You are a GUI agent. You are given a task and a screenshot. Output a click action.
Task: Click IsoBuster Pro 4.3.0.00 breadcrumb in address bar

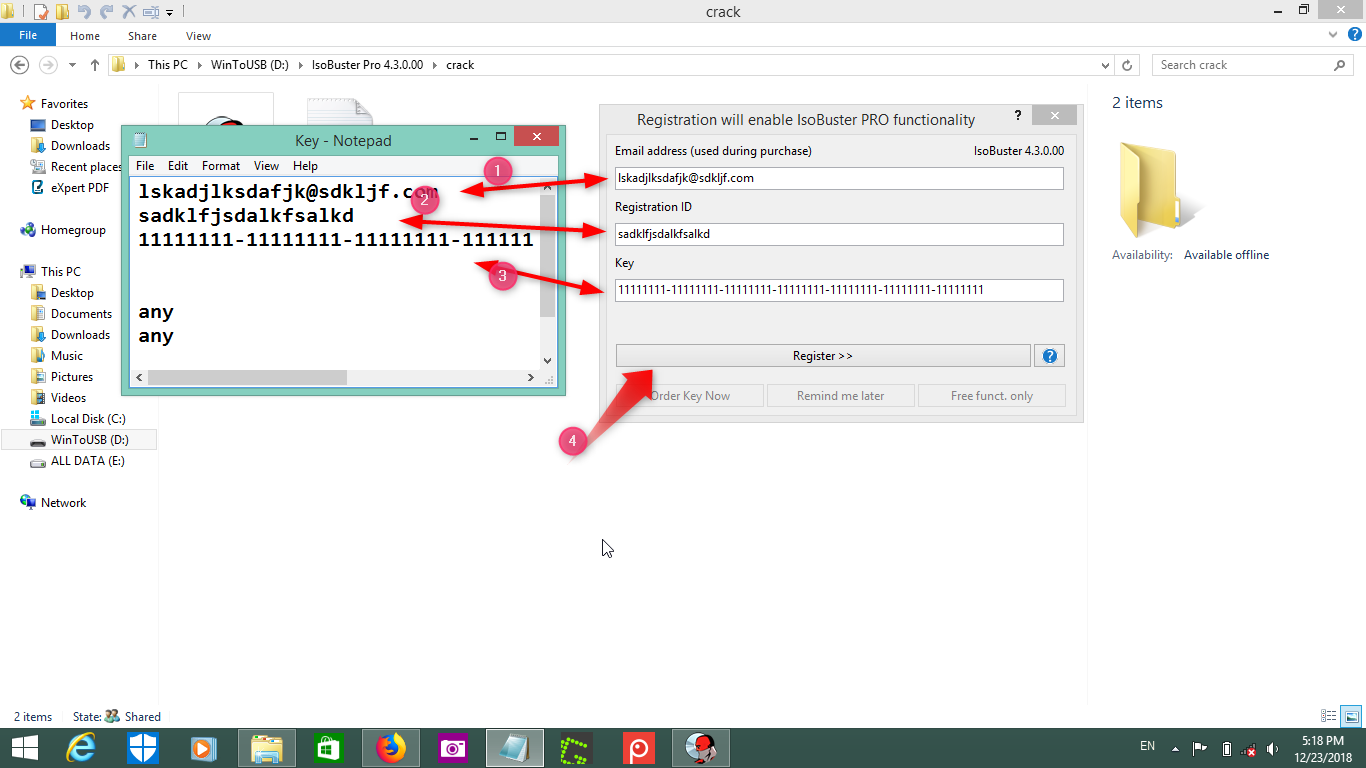tap(367, 65)
